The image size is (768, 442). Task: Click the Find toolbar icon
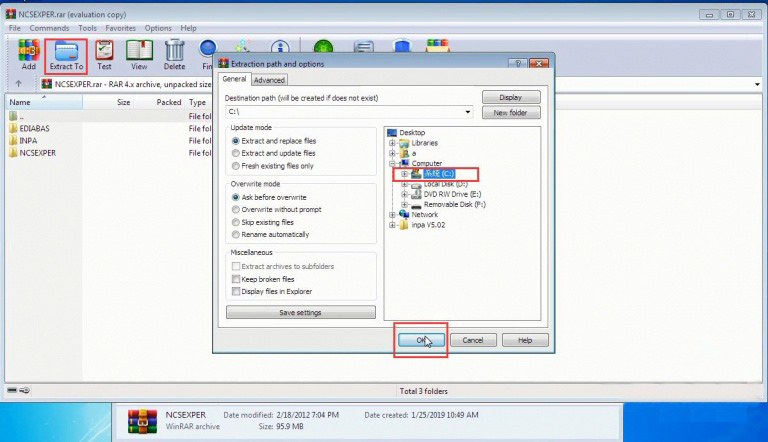208,49
